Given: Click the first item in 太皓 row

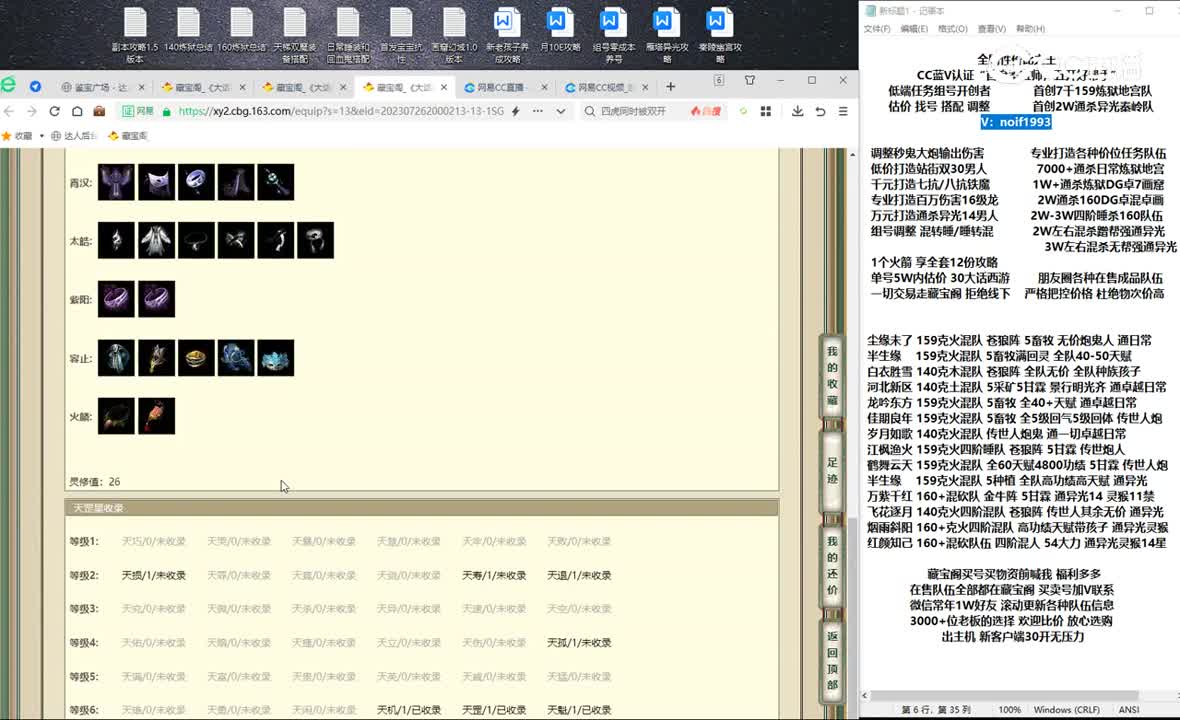Looking at the screenshot, I should (117, 241).
